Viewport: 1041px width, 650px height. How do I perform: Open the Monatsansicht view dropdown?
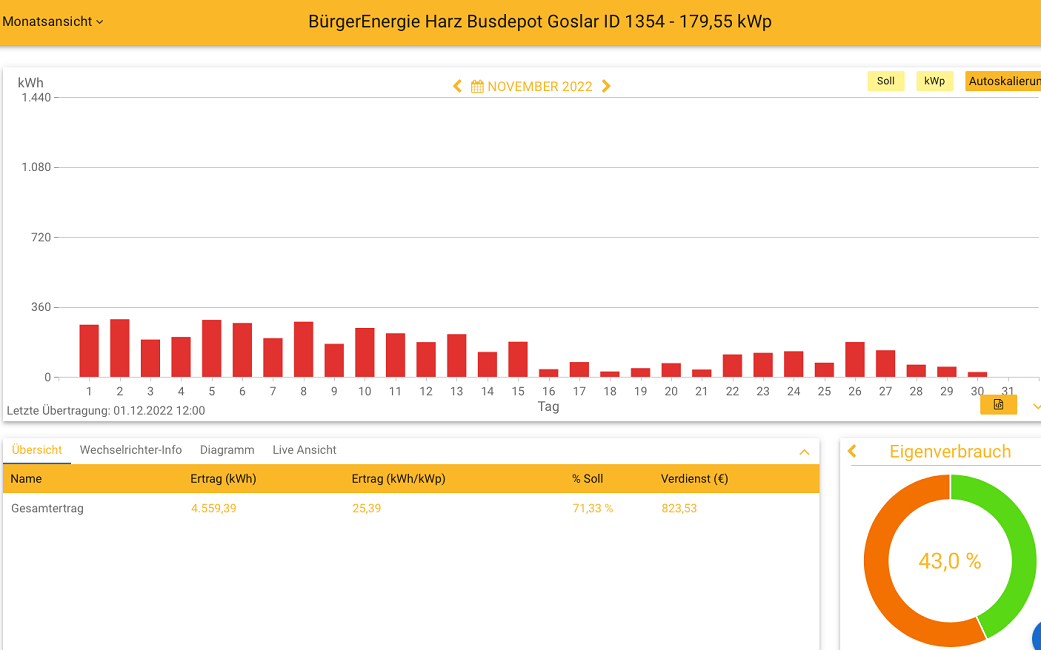pyautogui.click(x=52, y=21)
